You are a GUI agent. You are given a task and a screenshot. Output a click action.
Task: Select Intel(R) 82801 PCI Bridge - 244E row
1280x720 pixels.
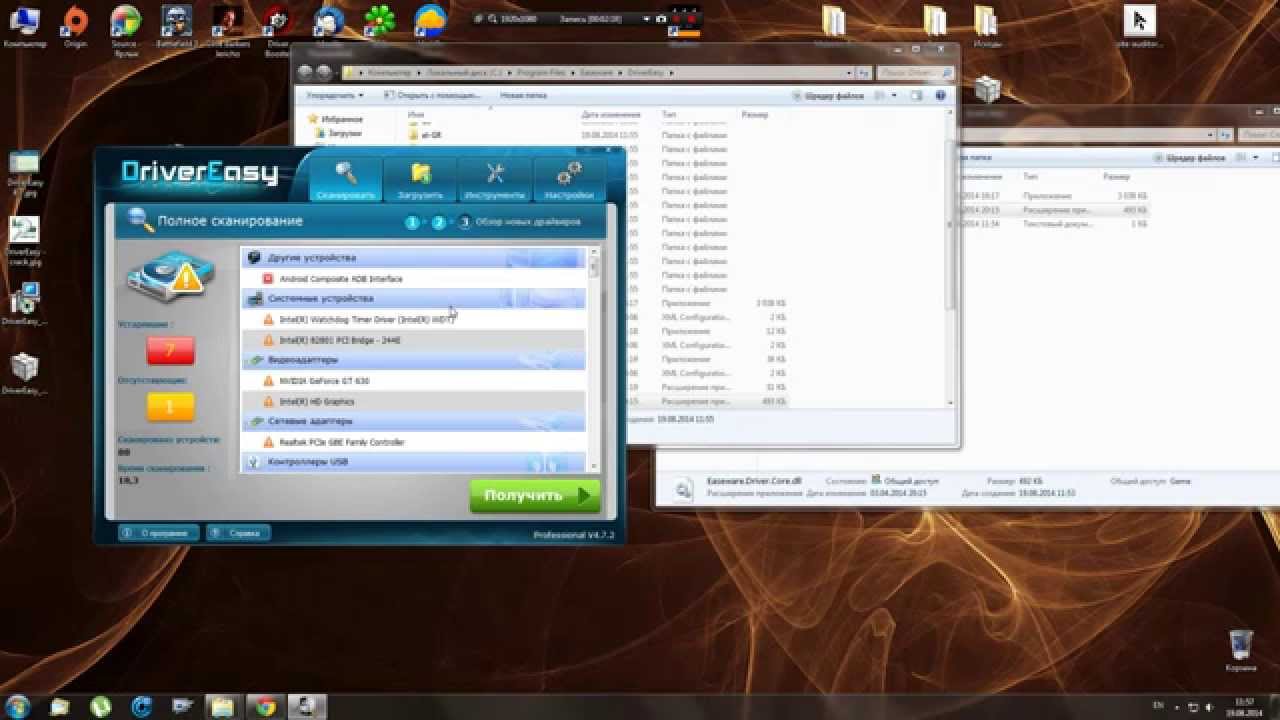[413, 340]
